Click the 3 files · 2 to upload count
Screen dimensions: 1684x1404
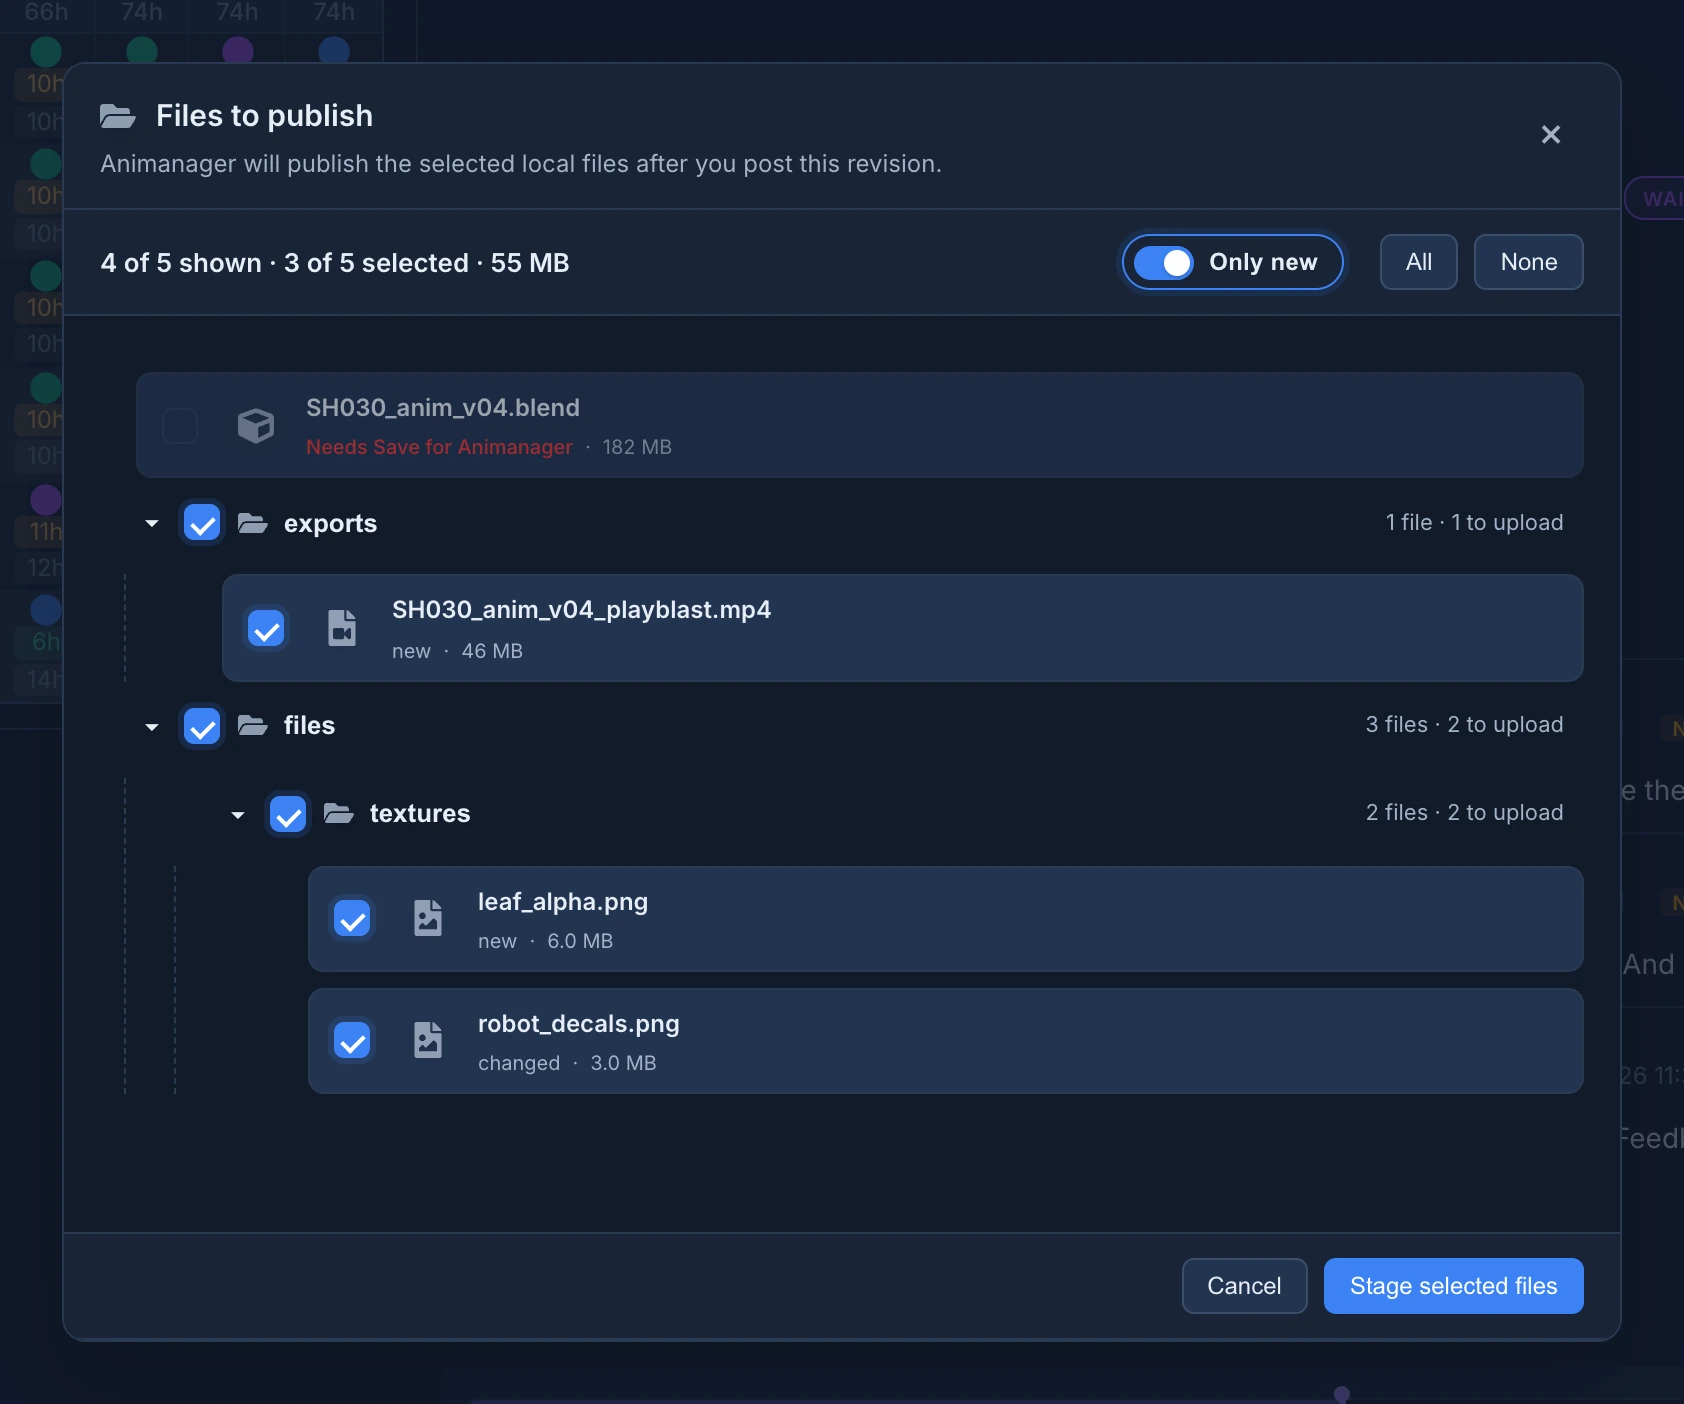[x=1464, y=725]
